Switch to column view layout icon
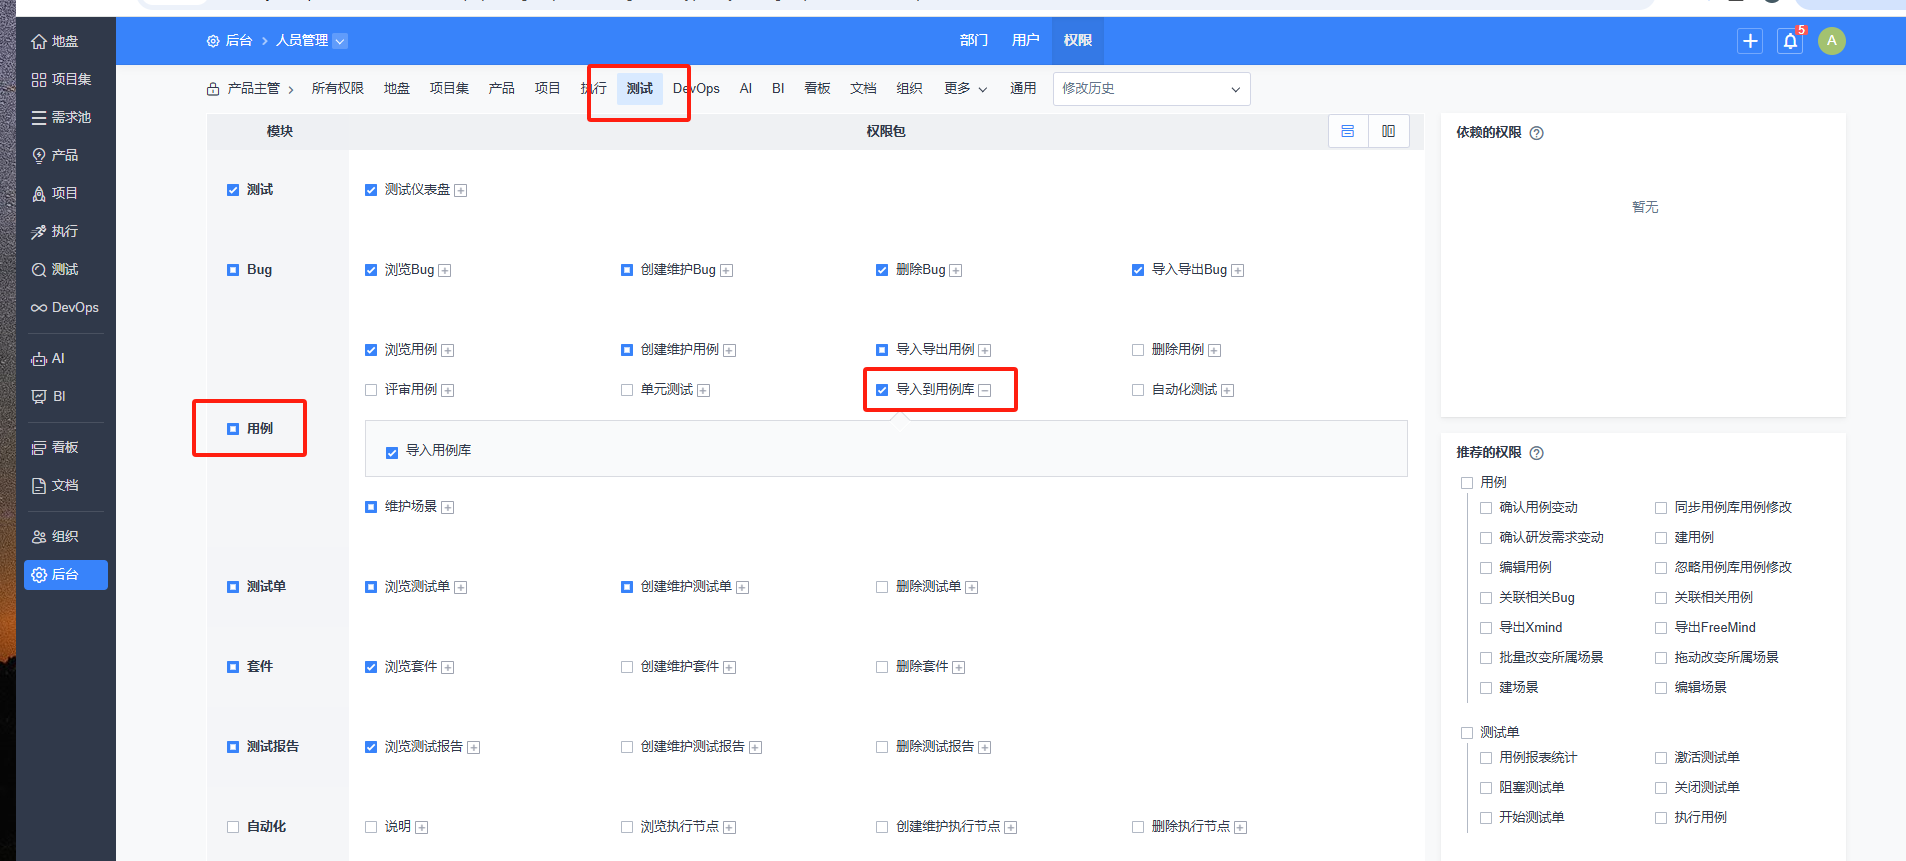This screenshot has height=861, width=1906. pyautogui.click(x=1389, y=131)
